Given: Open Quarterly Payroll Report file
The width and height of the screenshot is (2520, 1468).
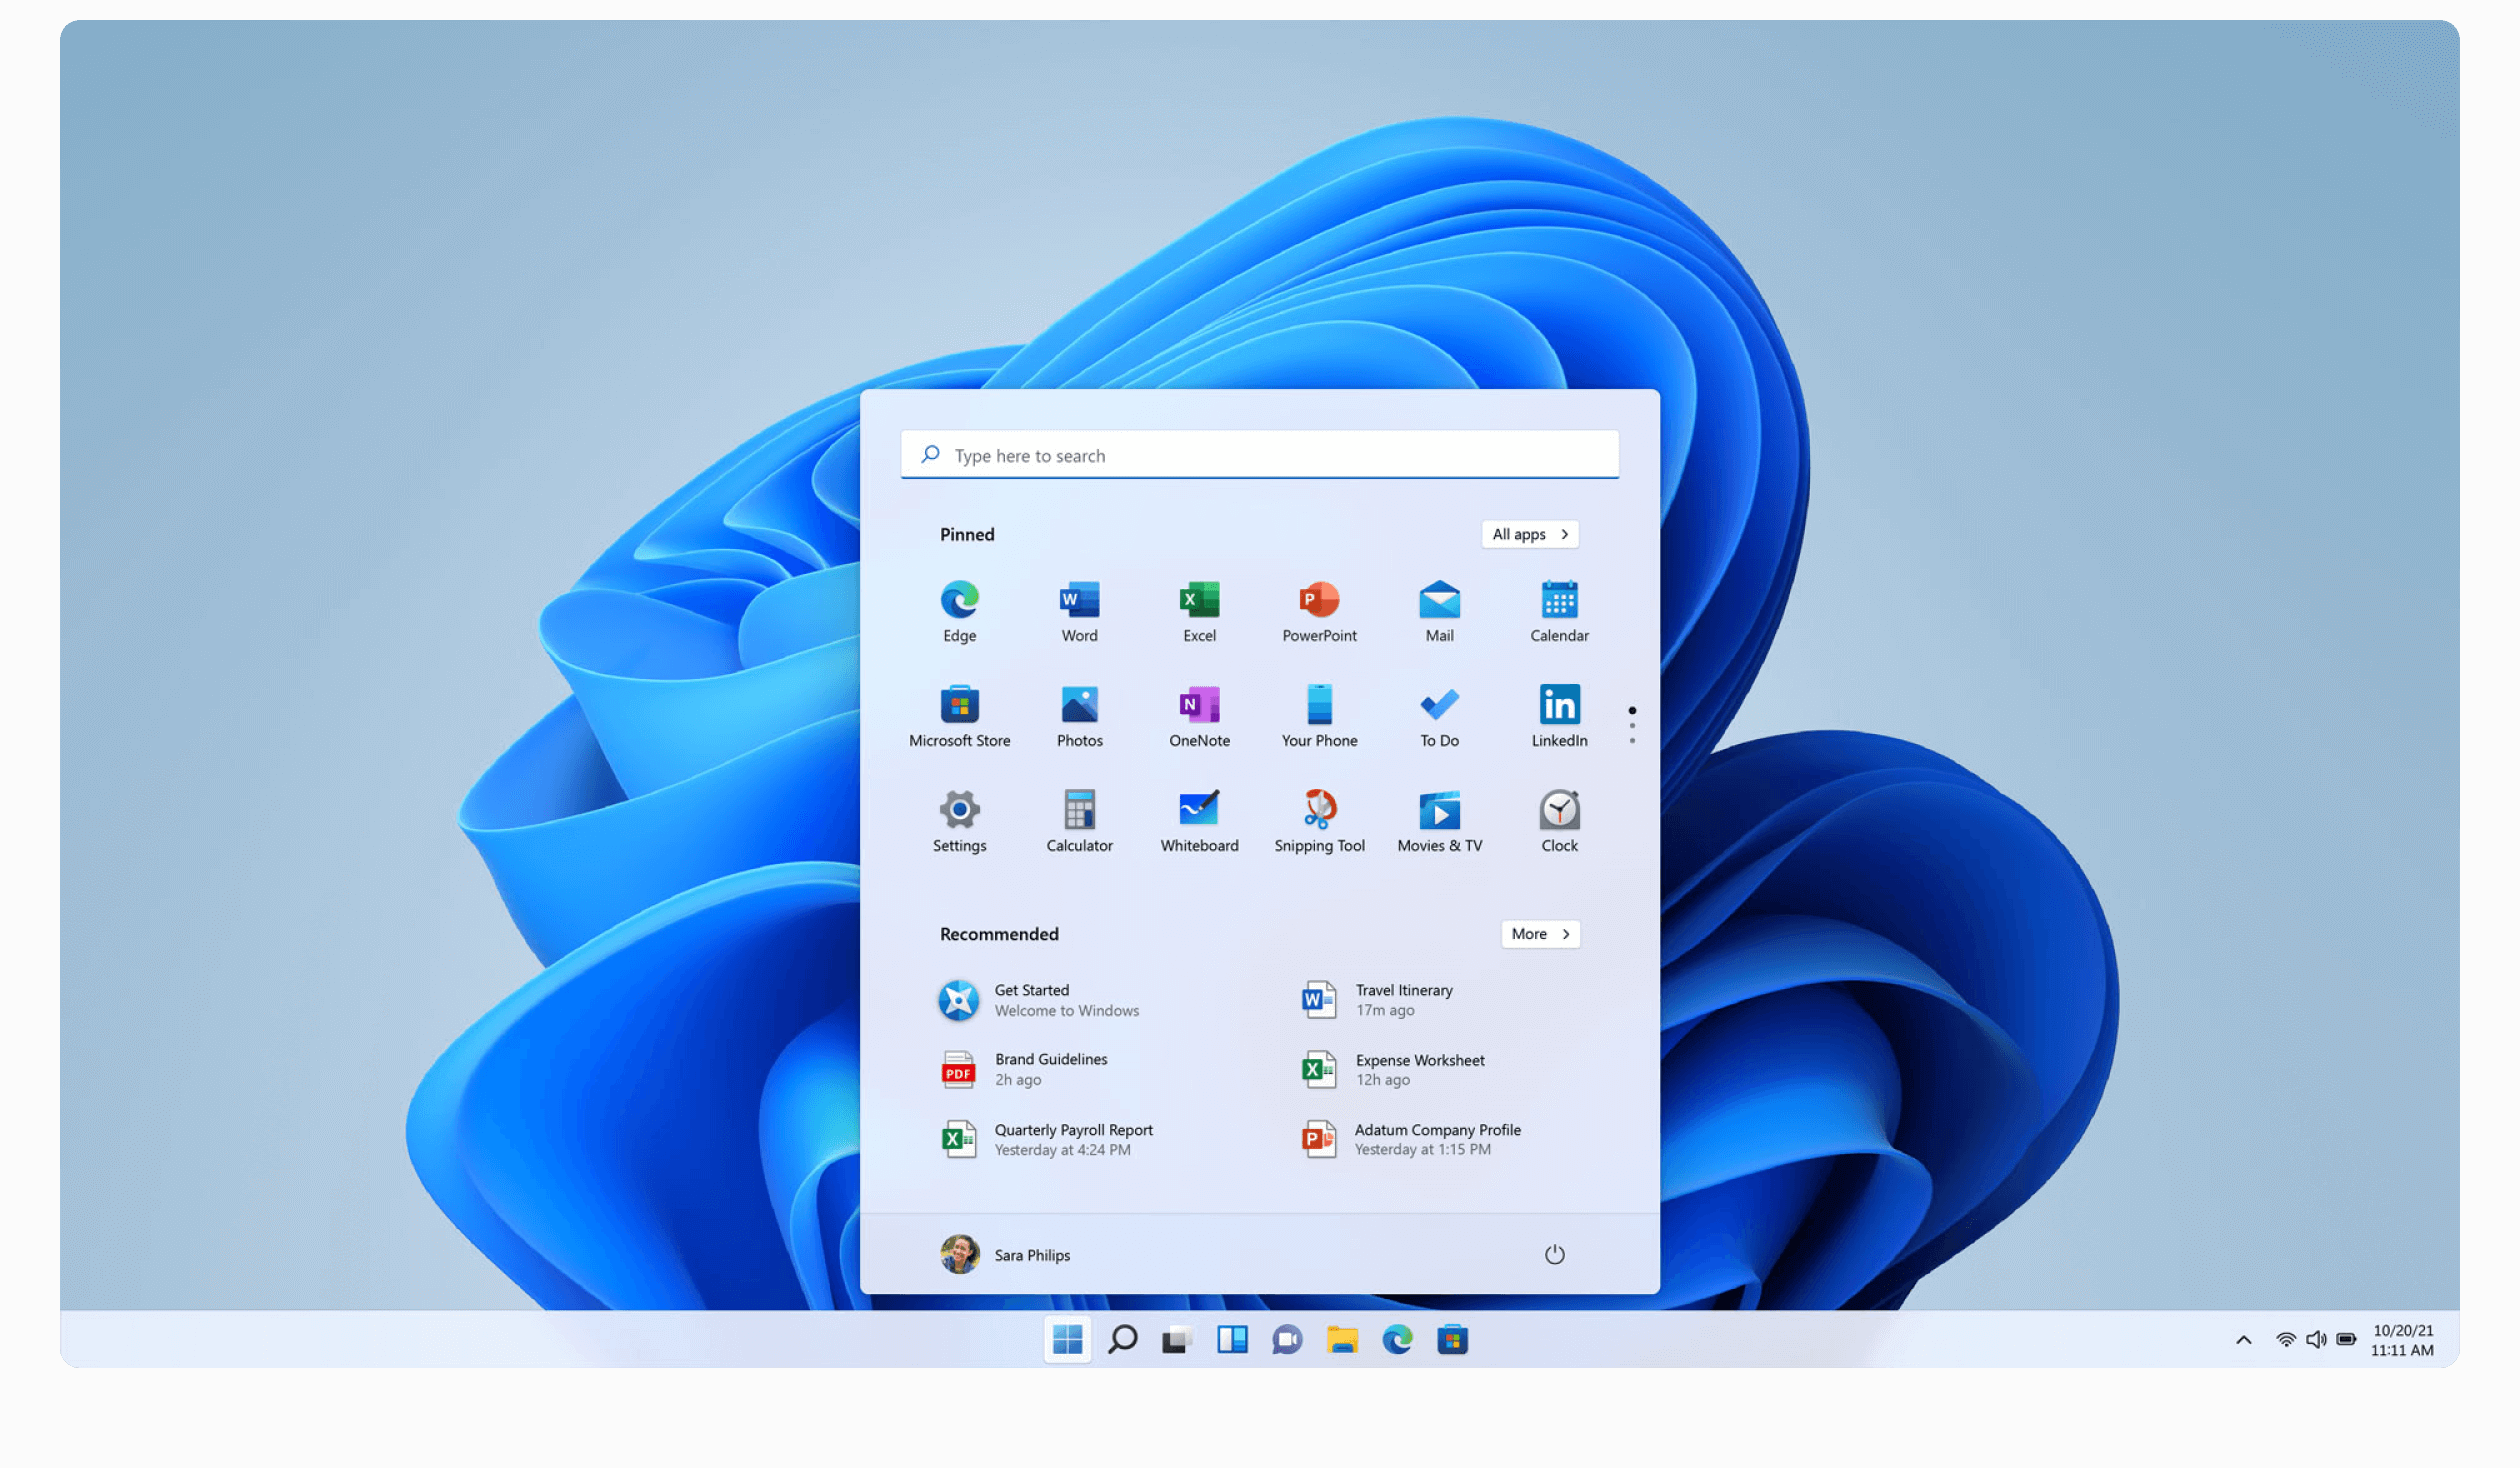Looking at the screenshot, I should [x=1073, y=1138].
